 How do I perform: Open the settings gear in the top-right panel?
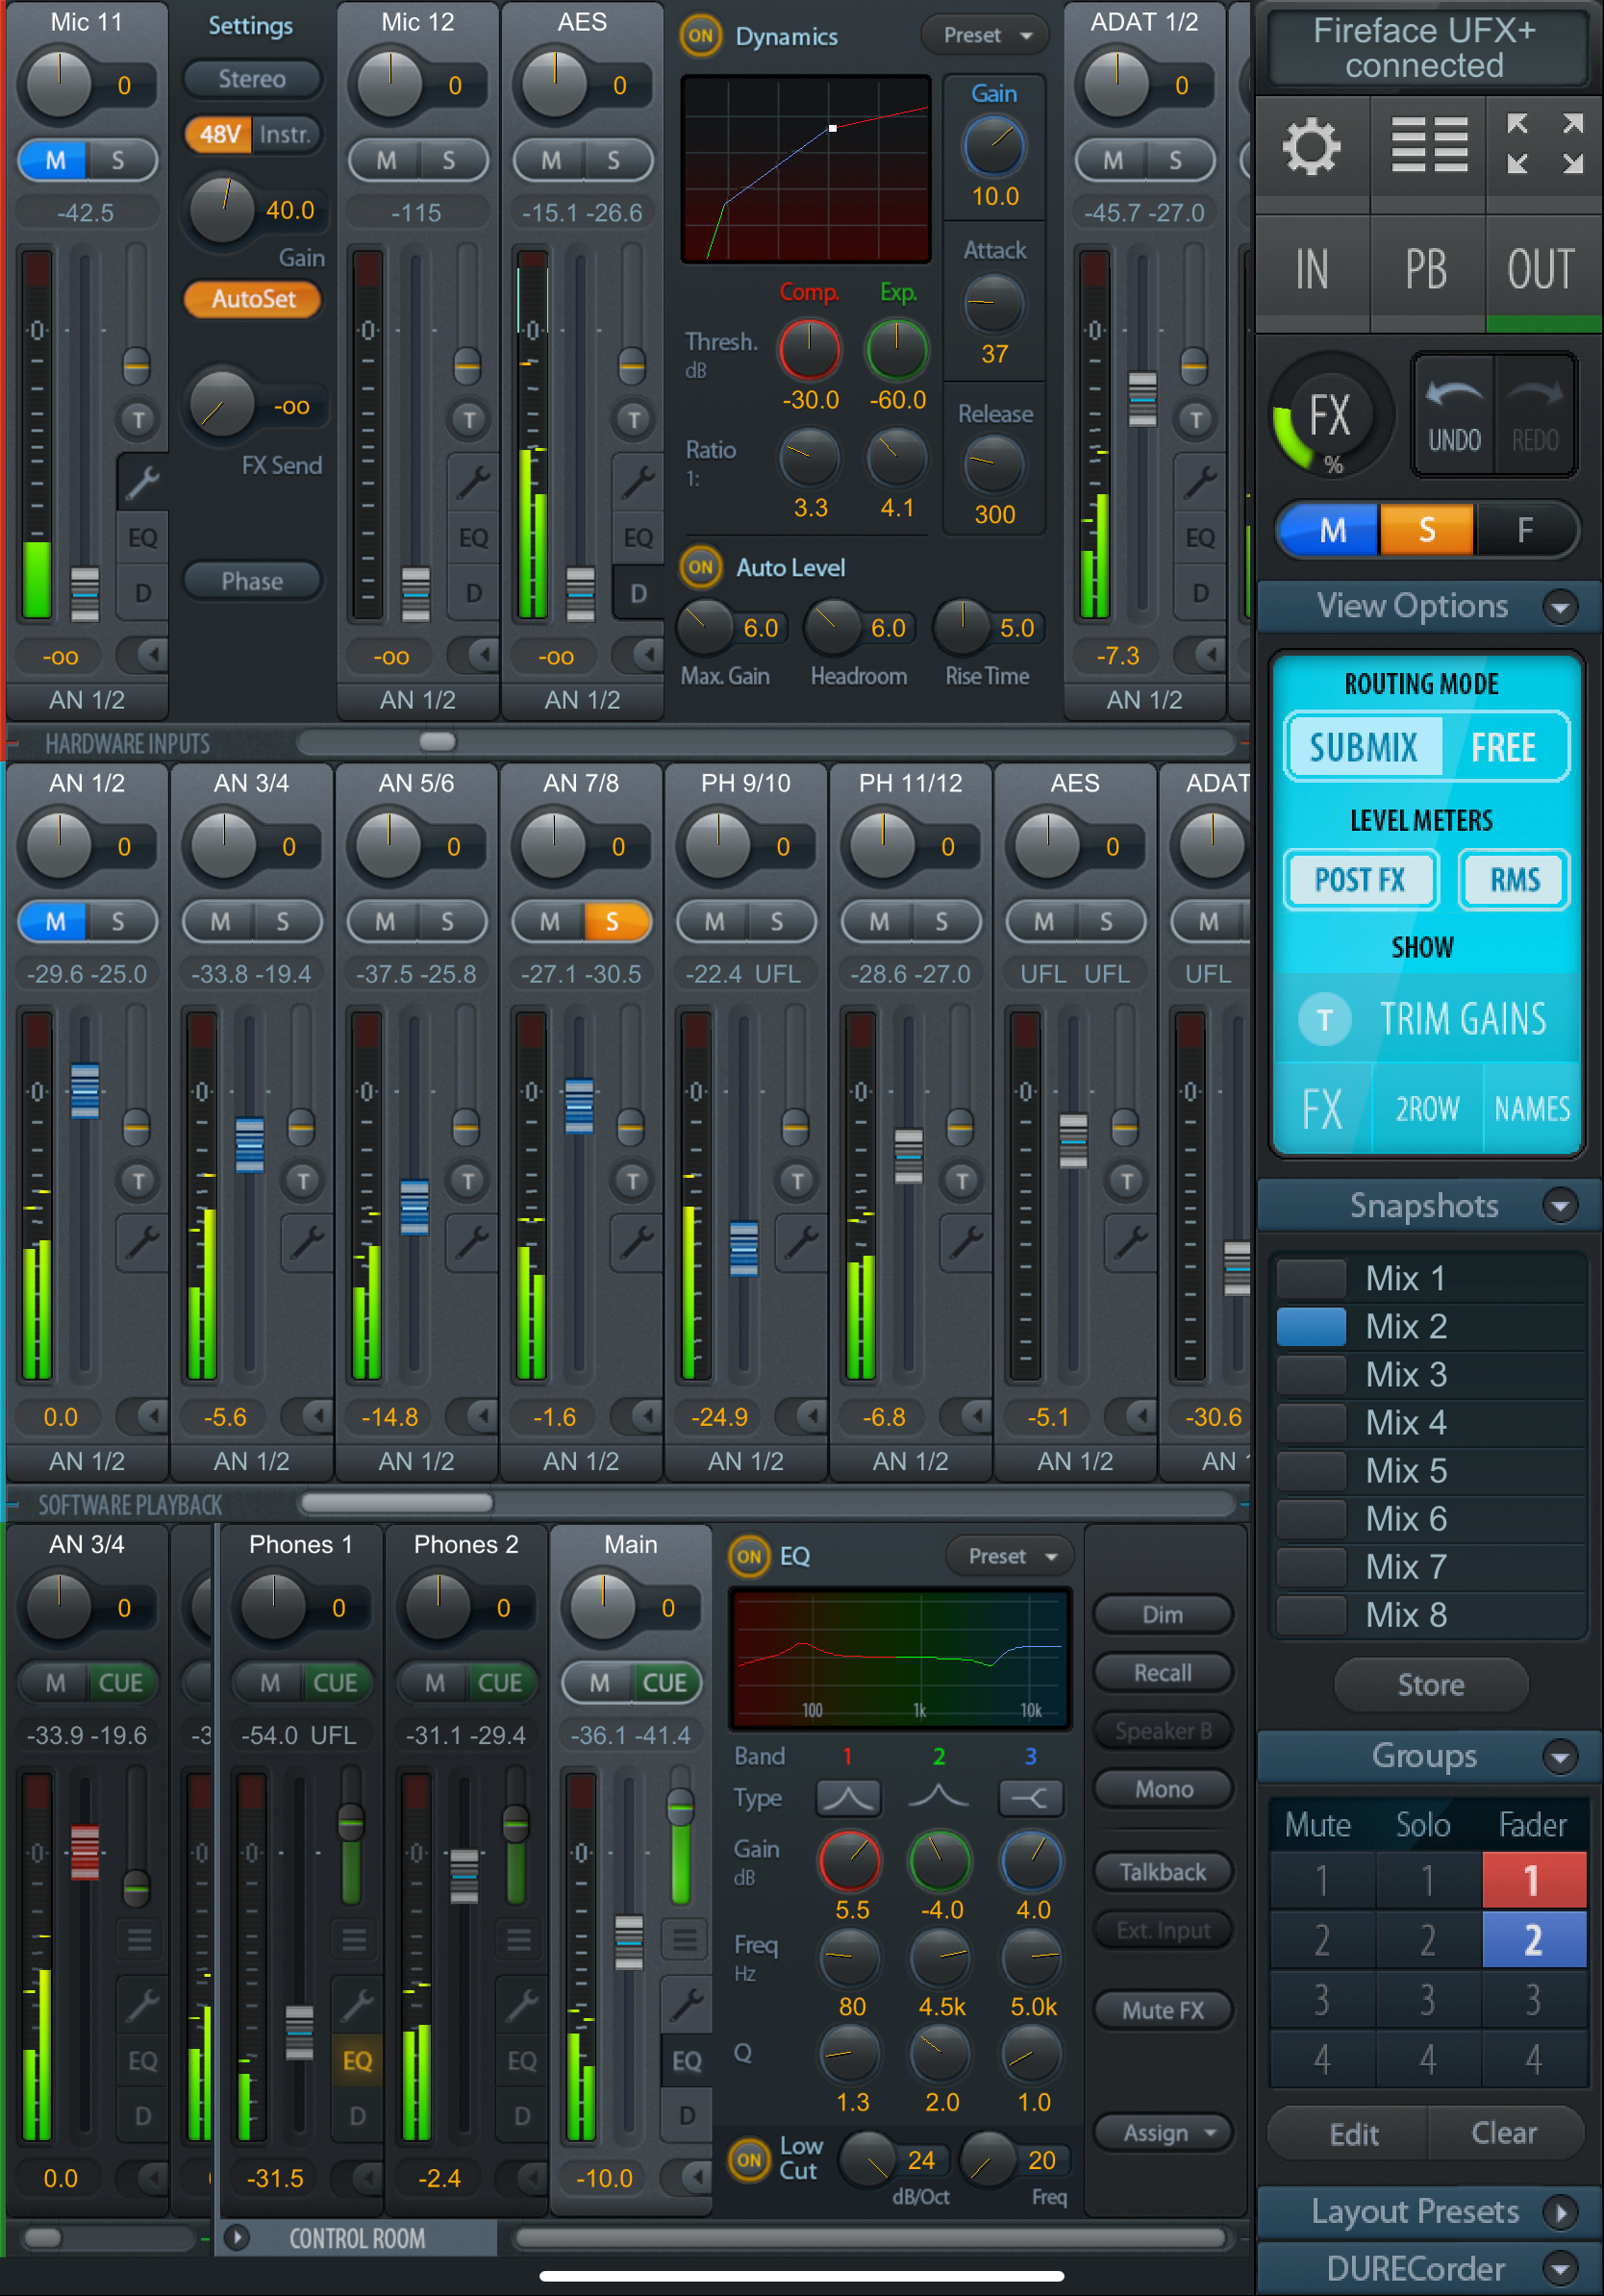point(1311,148)
